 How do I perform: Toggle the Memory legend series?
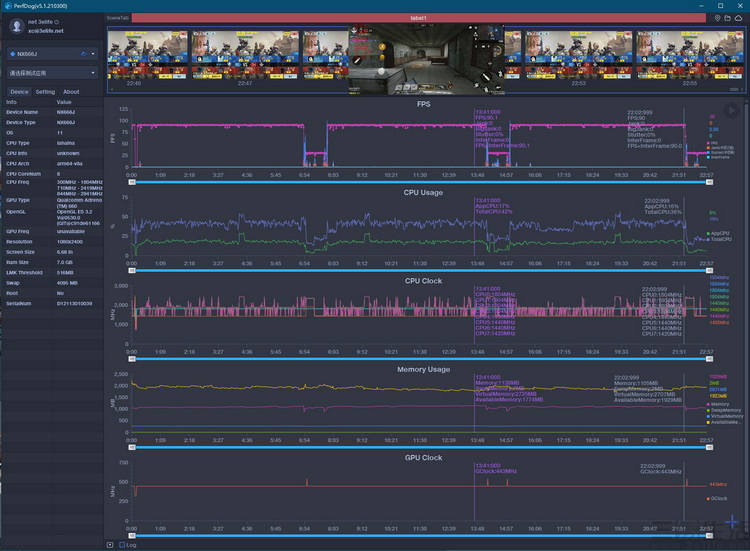pos(717,405)
